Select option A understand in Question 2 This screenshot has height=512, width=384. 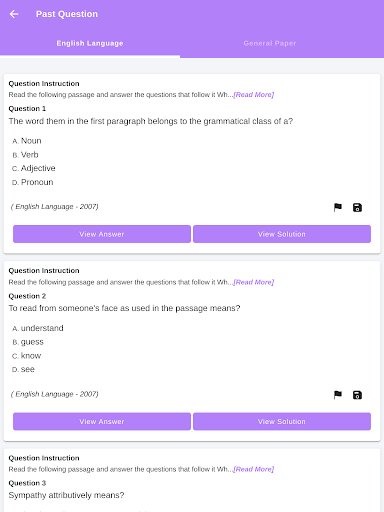click(38, 328)
